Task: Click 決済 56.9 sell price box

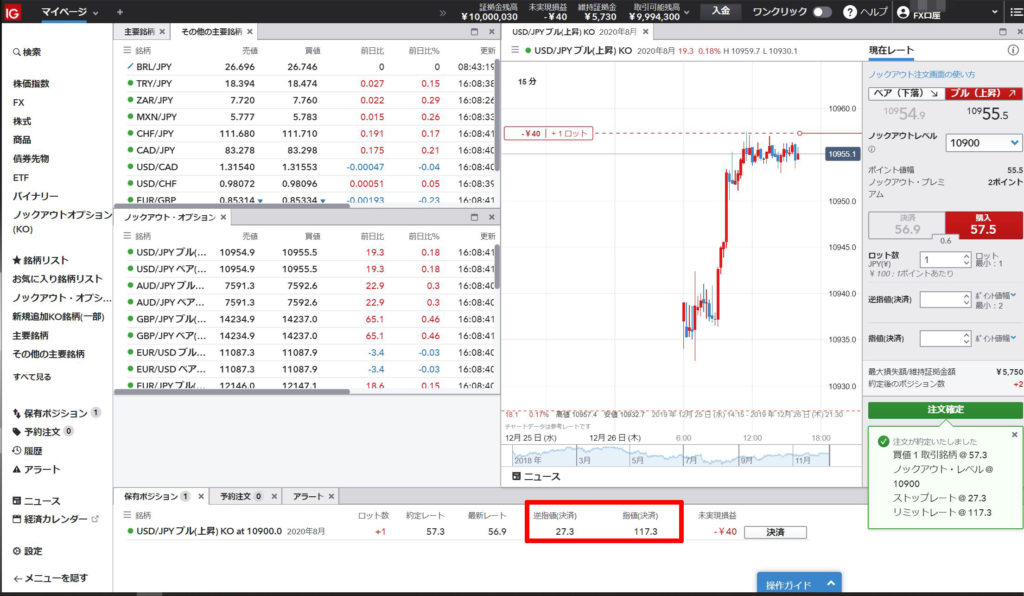Action: click(x=906, y=225)
